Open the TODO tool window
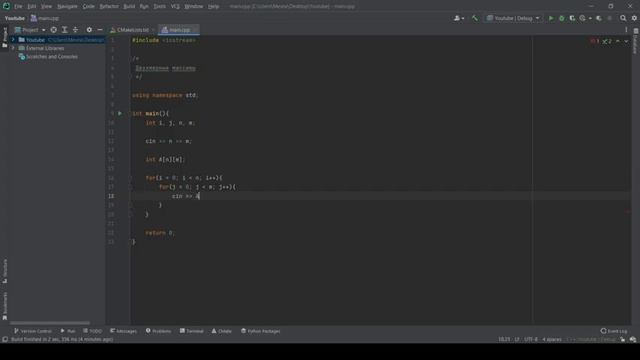 tap(93, 331)
